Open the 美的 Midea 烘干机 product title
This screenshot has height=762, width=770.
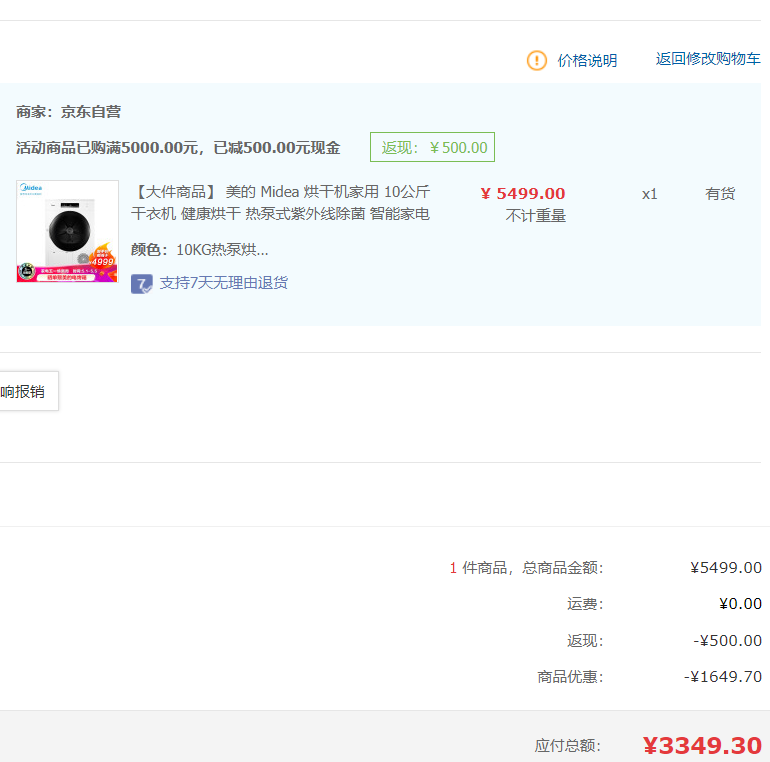[x=280, y=202]
